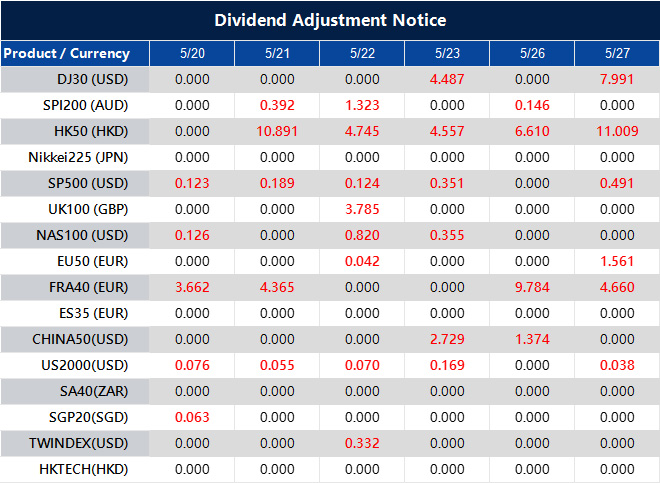Click the 5/20 date column header
This screenshot has height=483, width=660.
[x=191, y=53]
